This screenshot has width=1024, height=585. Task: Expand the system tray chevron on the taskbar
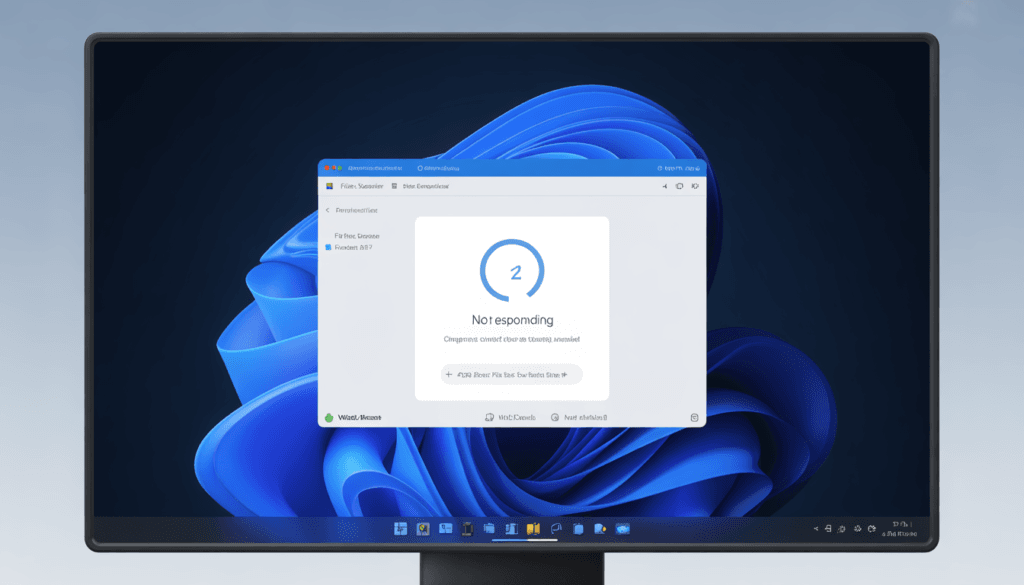(x=816, y=529)
